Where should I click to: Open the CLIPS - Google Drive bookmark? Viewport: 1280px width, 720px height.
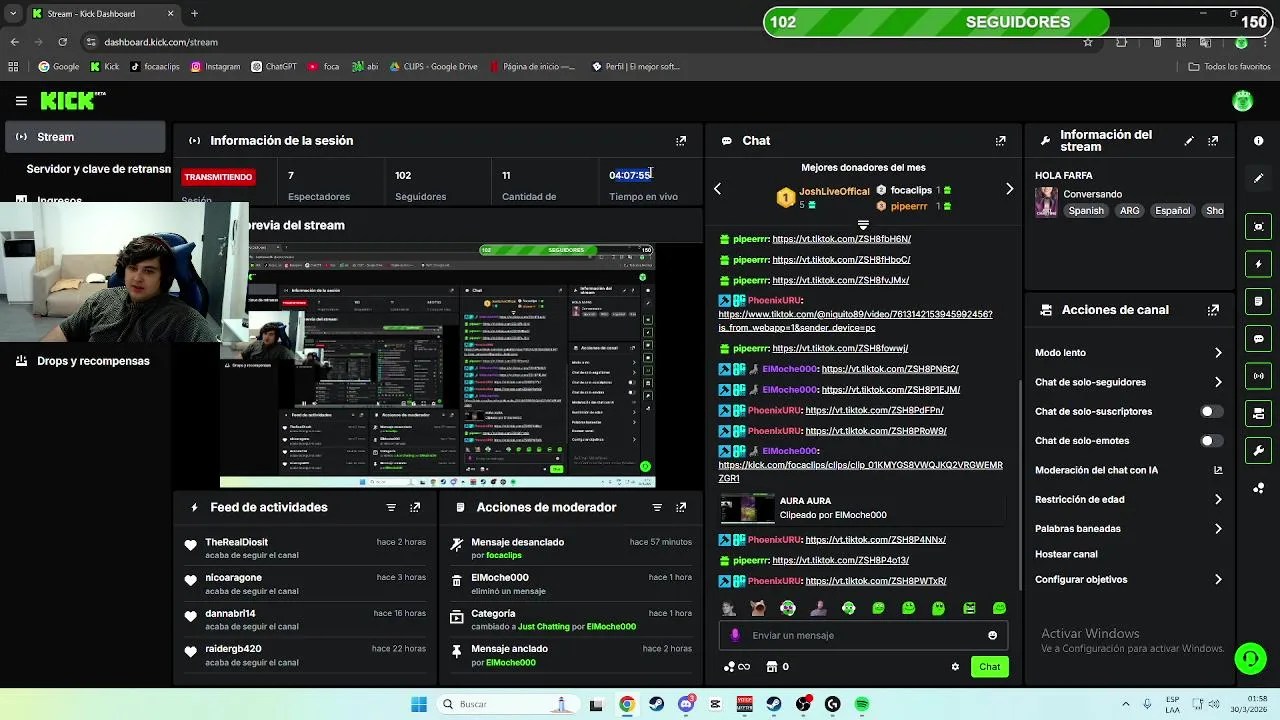432,67
